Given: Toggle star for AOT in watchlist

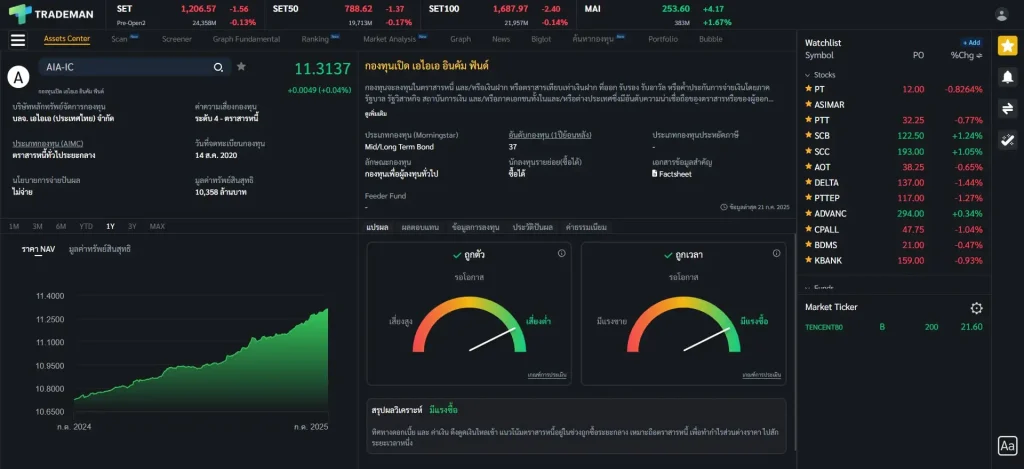Looking at the screenshot, I should 808,167.
